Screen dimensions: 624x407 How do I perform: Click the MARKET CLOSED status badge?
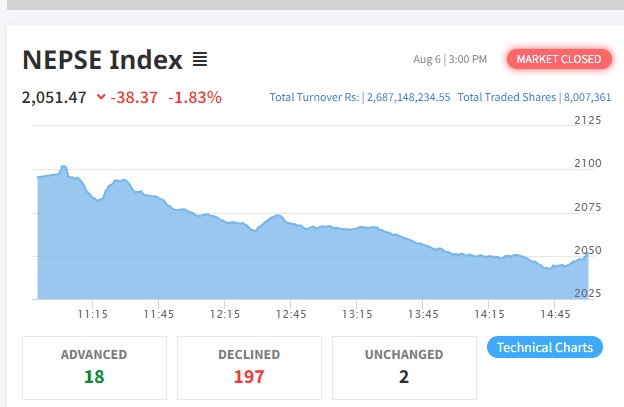point(558,59)
